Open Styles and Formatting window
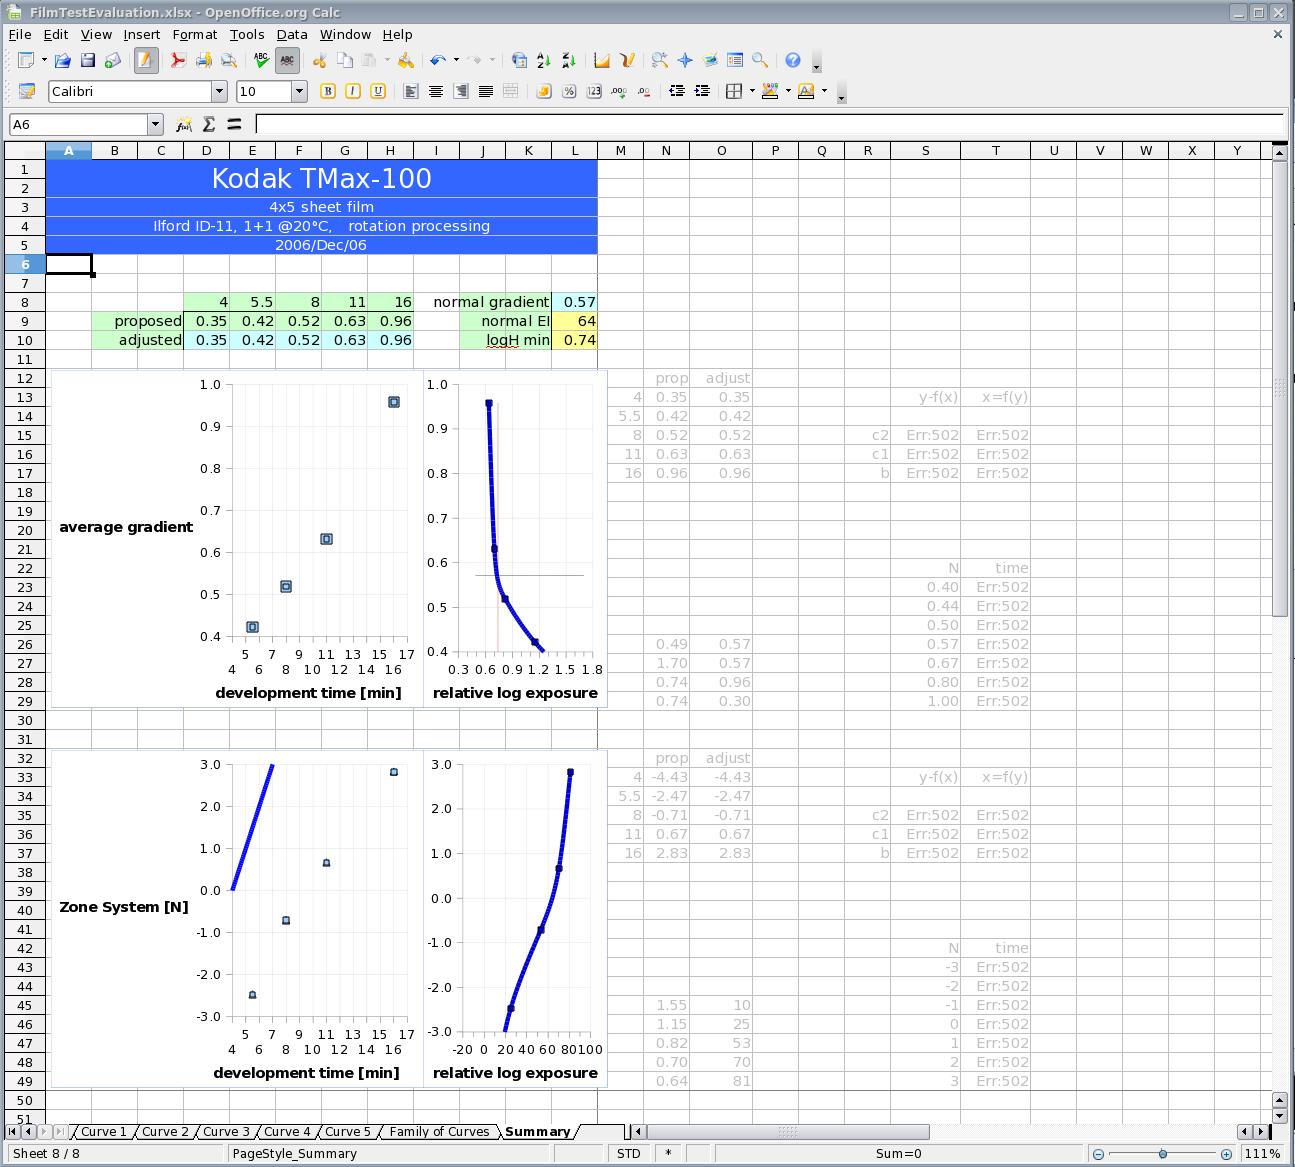The image size is (1295, 1167). click(x=27, y=91)
